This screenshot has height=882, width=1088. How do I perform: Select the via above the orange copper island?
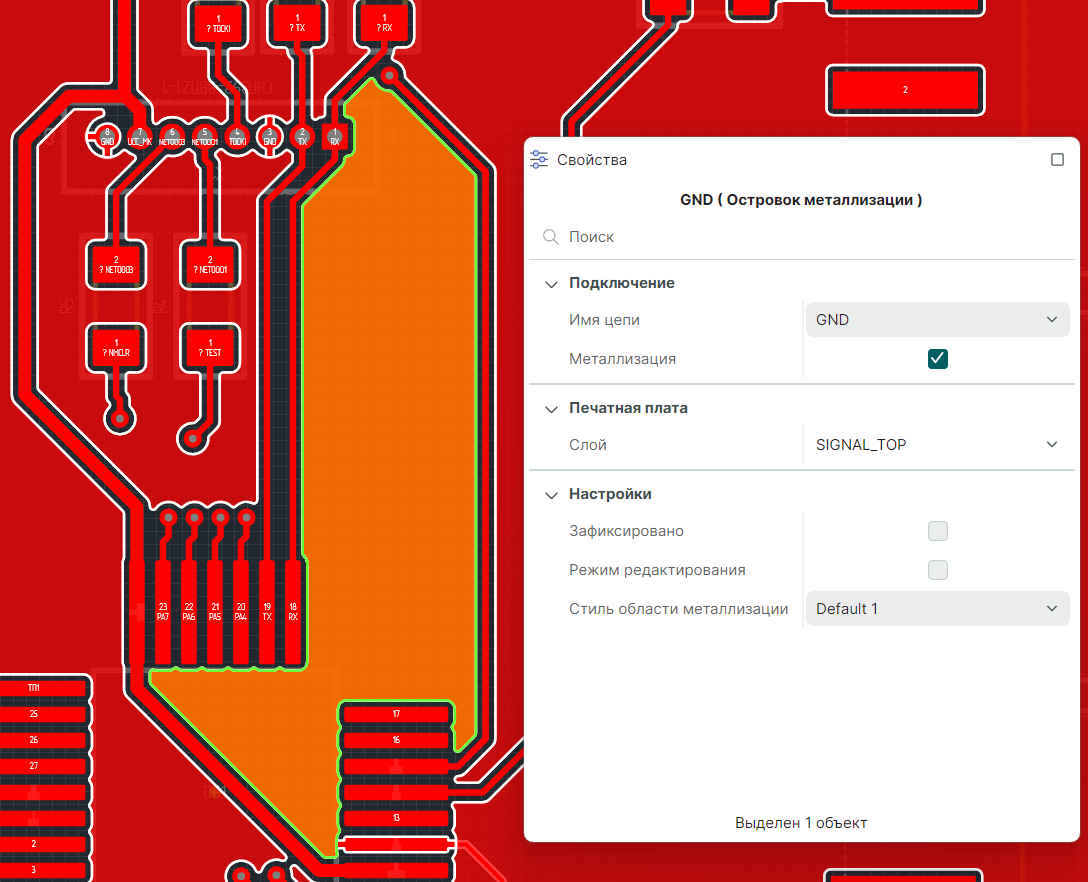[390, 74]
